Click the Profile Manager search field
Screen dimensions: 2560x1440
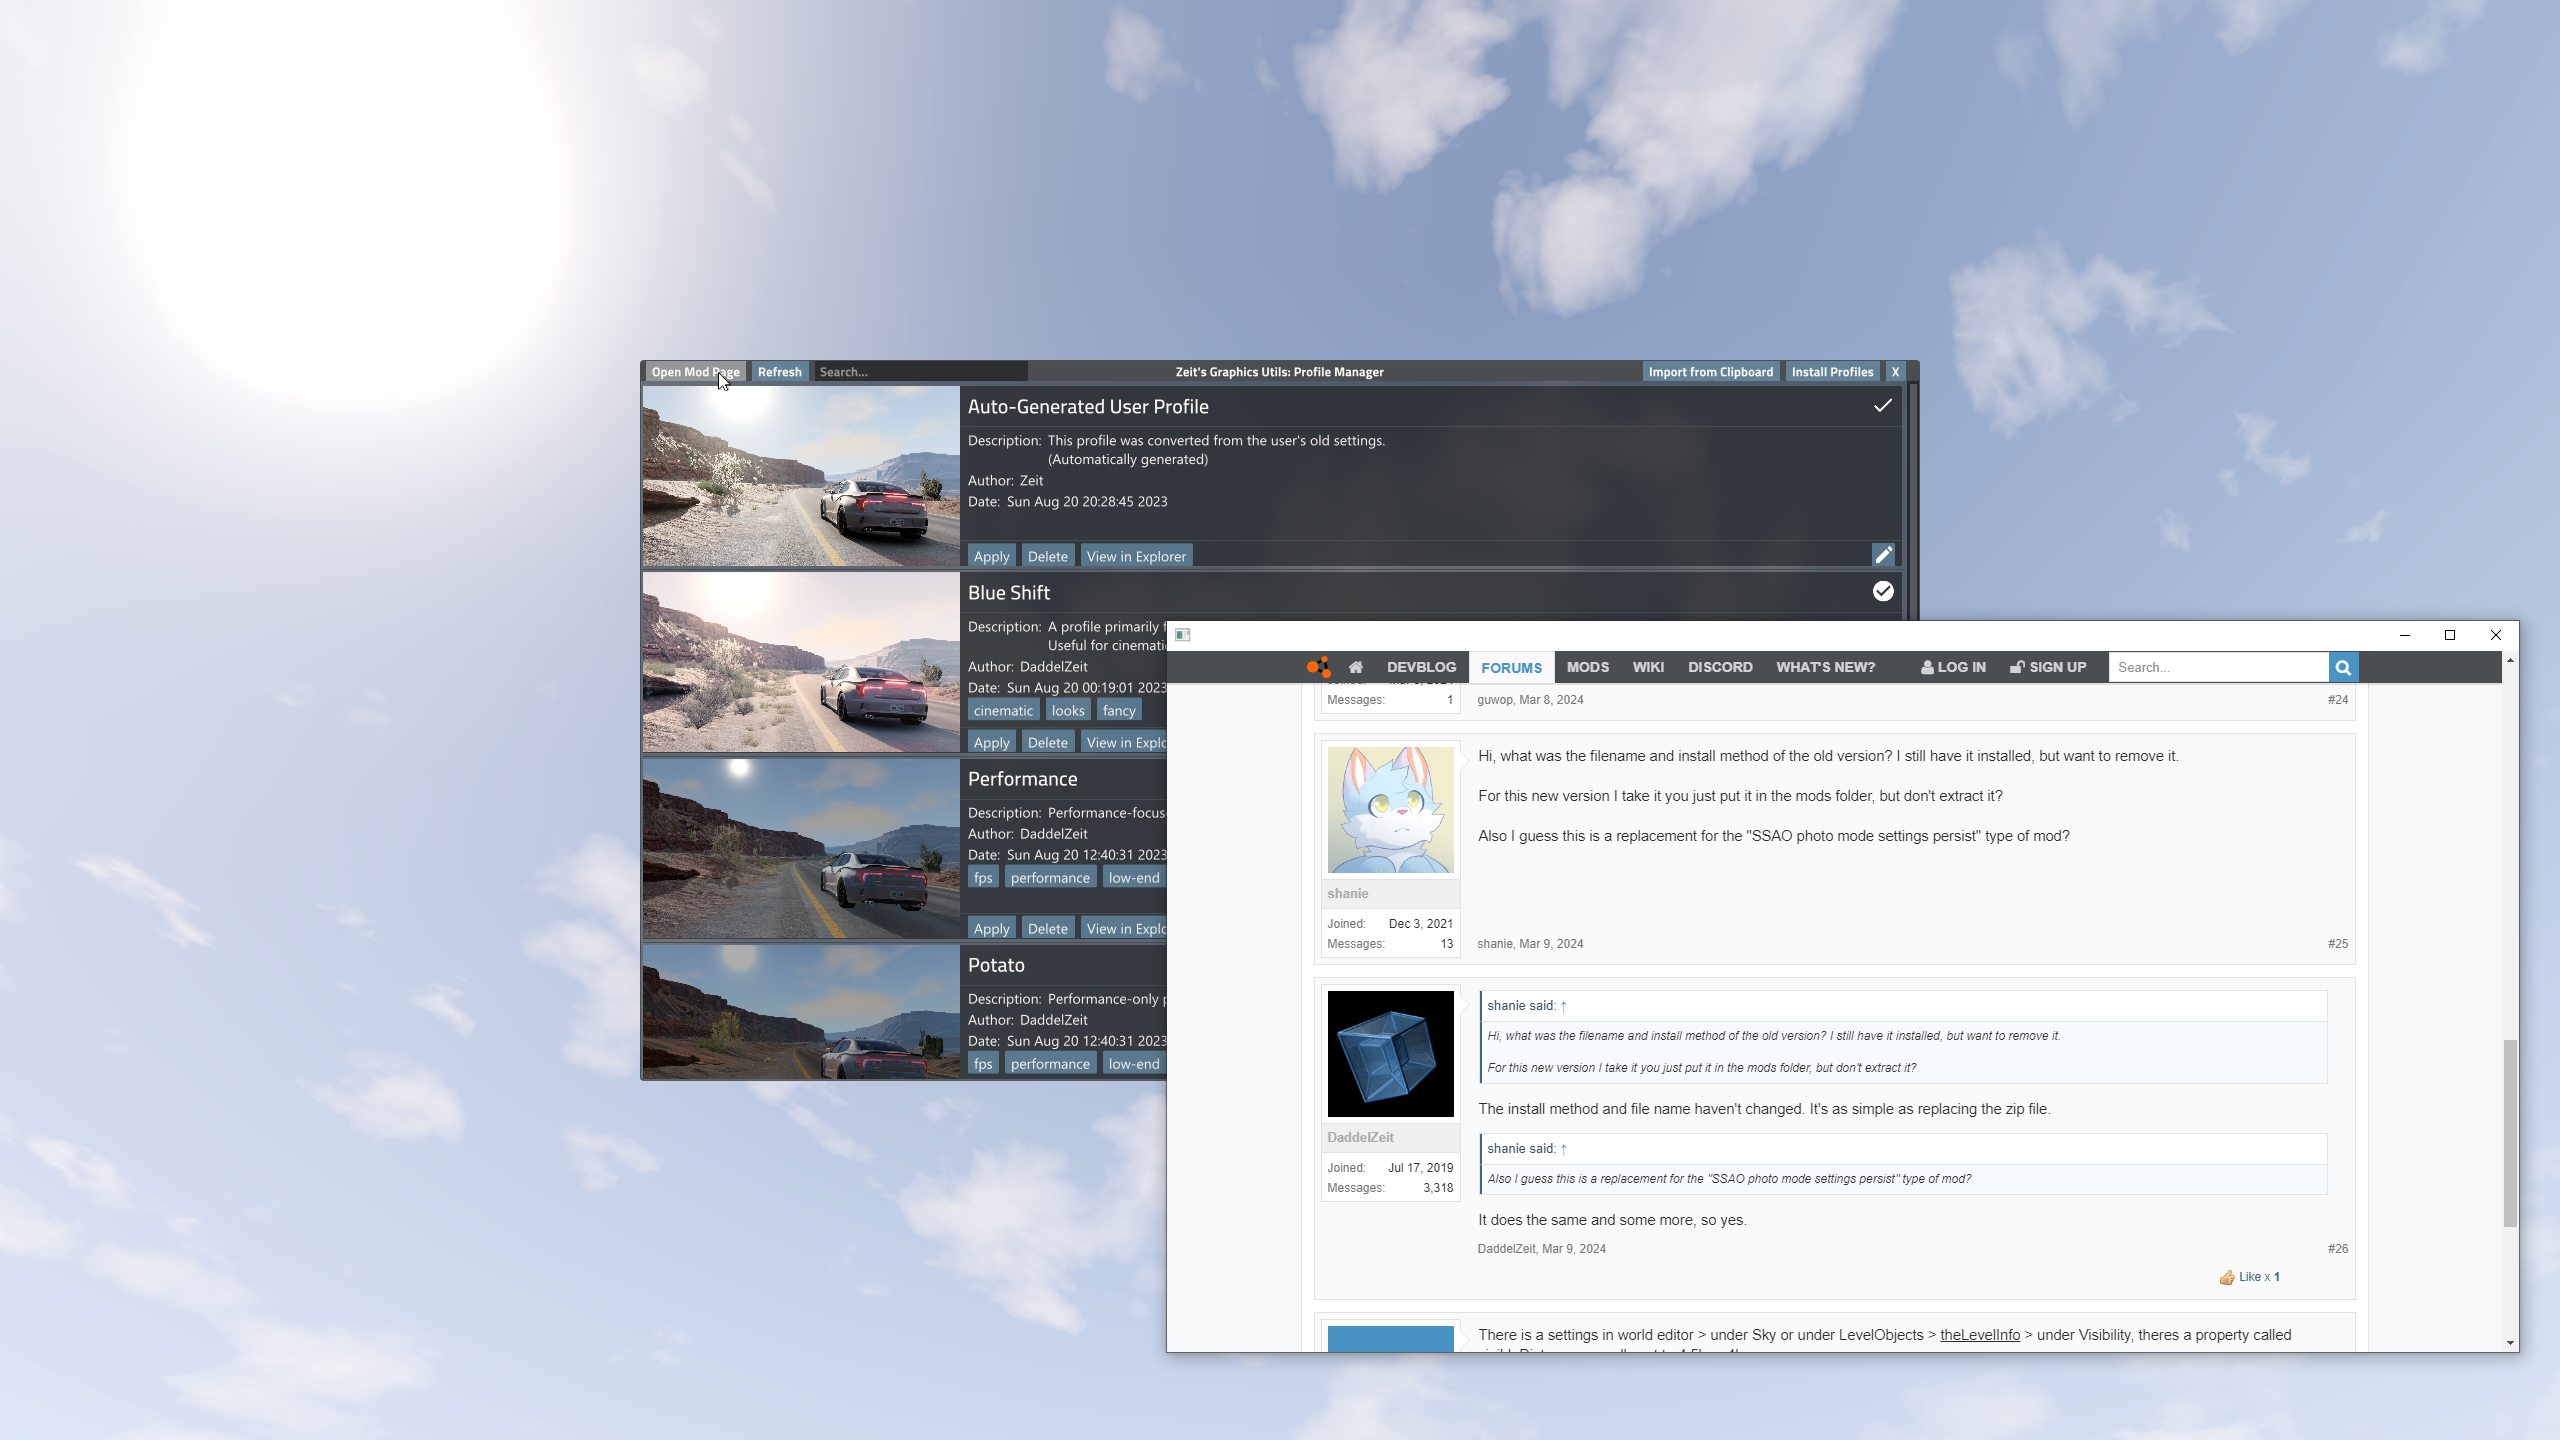[x=920, y=372]
